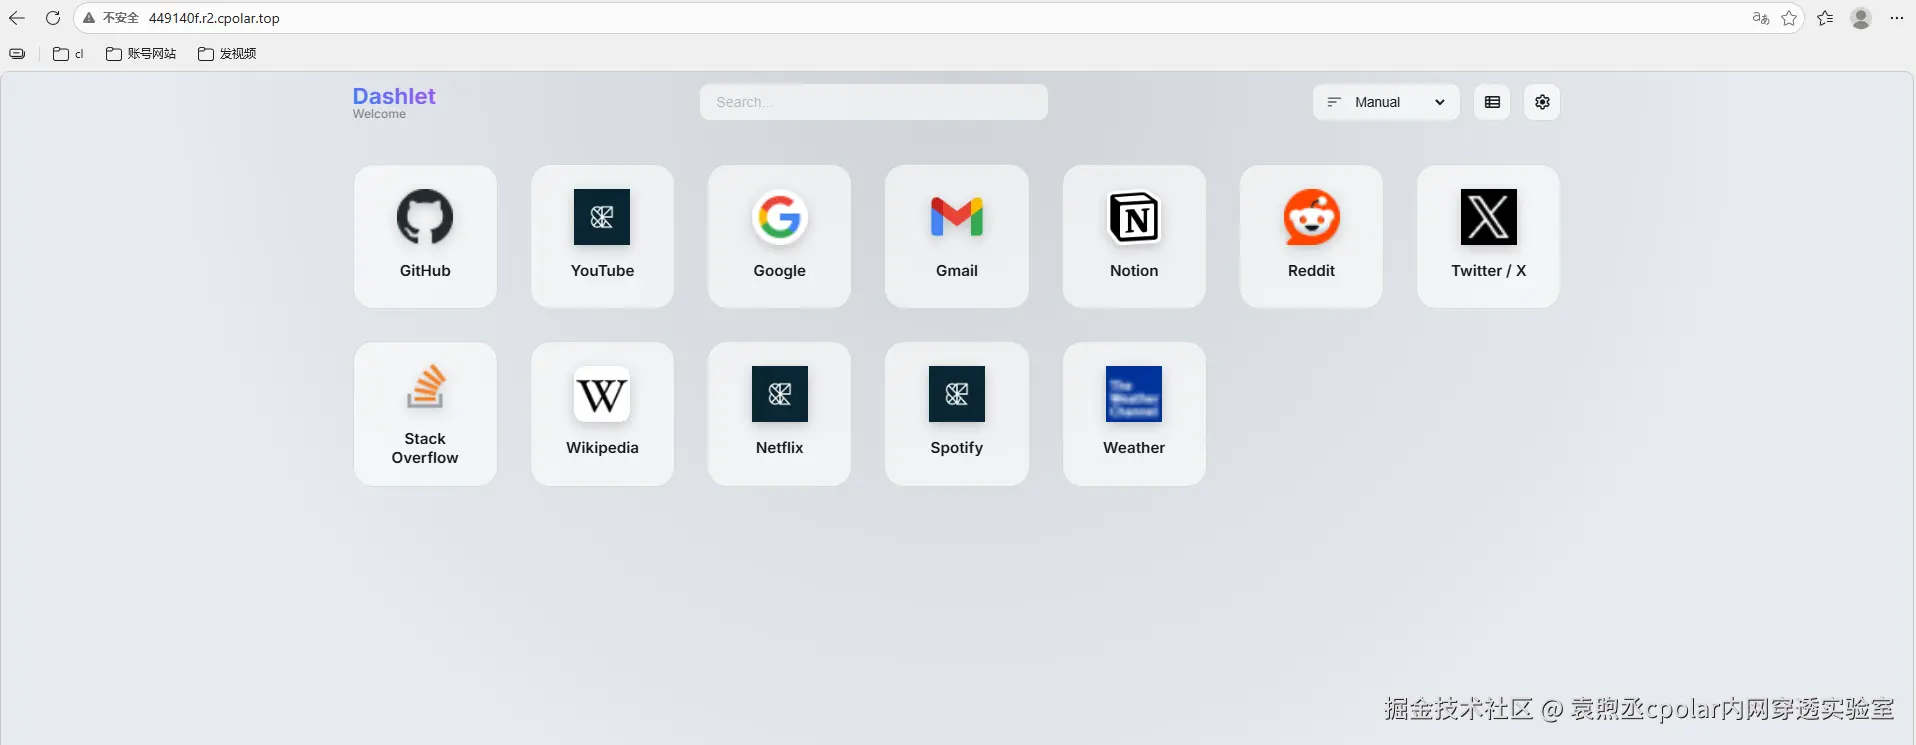Click the Welcome subtitle text

coord(379,114)
